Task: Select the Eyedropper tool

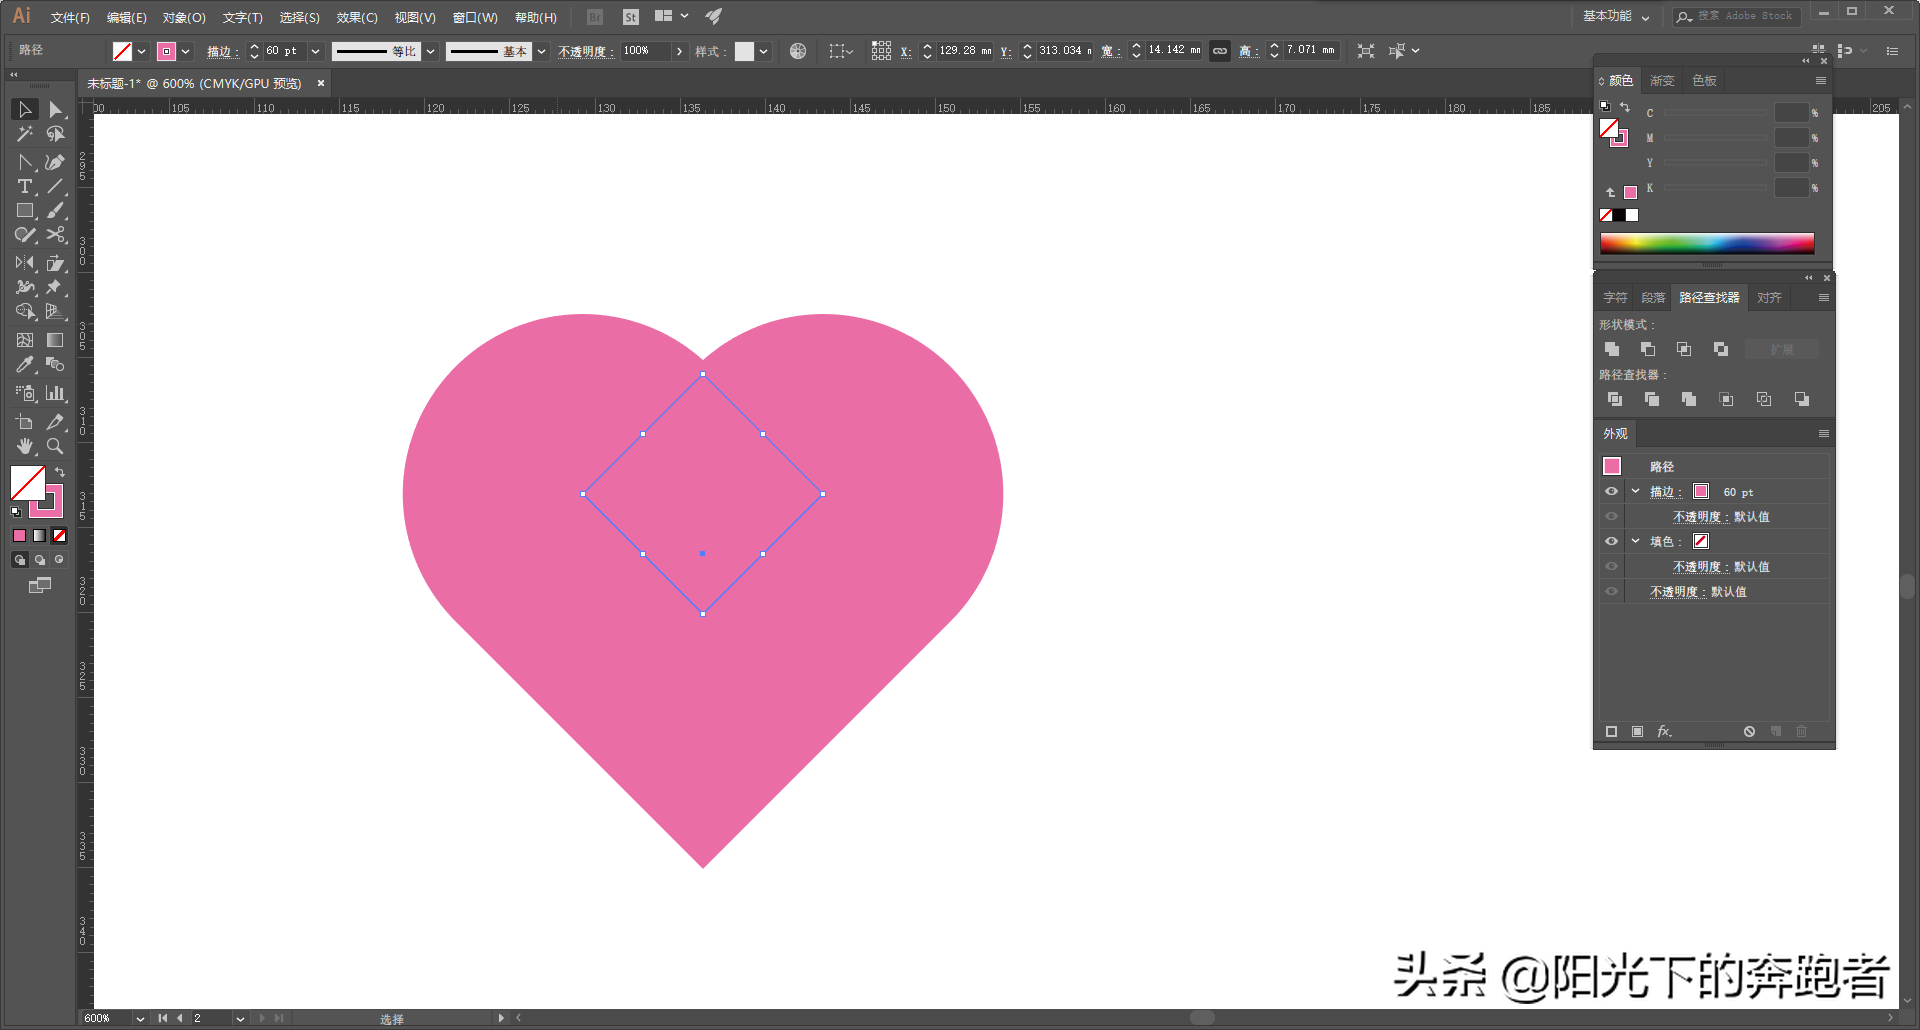Action: pos(24,365)
